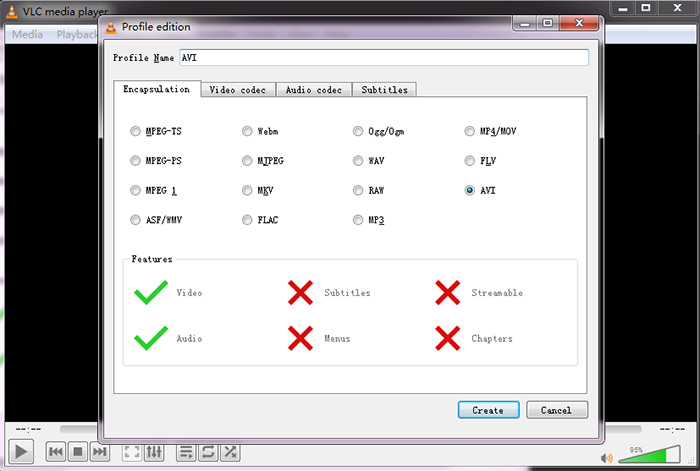Switch to the Encapsulation tab
700x471 pixels.
pyautogui.click(x=157, y=89)
